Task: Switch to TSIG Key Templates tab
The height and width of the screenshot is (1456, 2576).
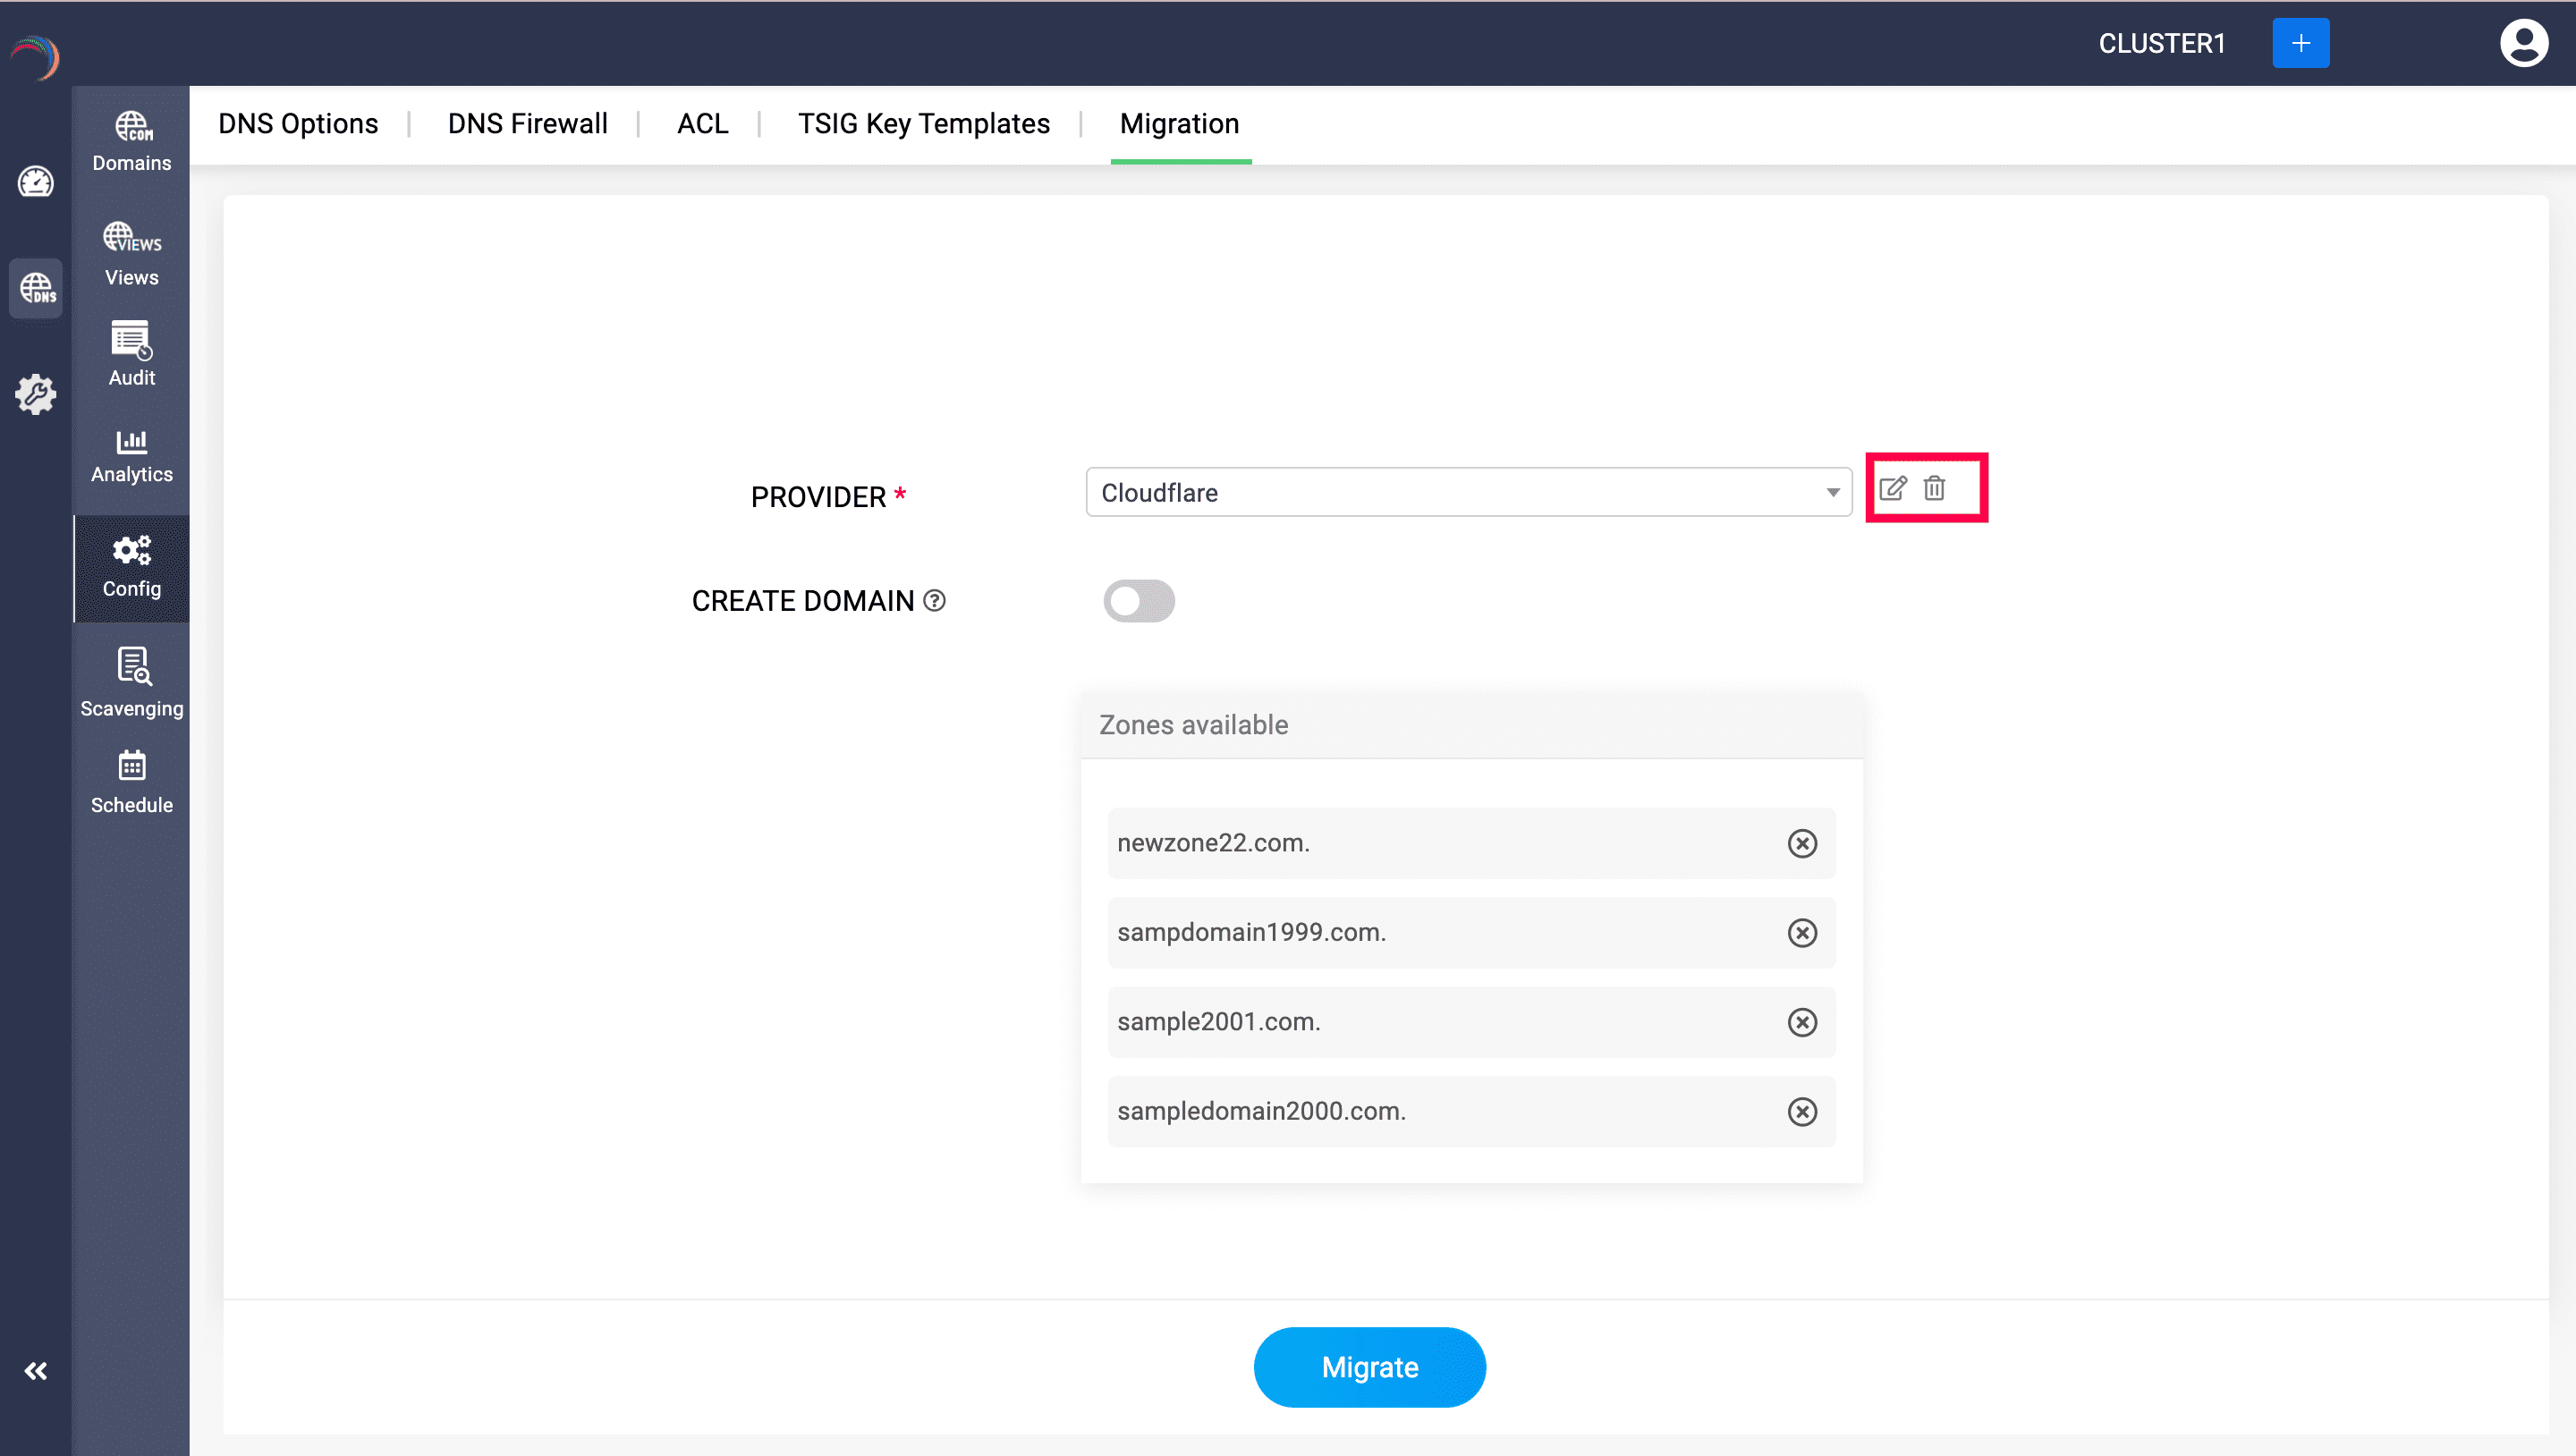Action: coord(923,123)
